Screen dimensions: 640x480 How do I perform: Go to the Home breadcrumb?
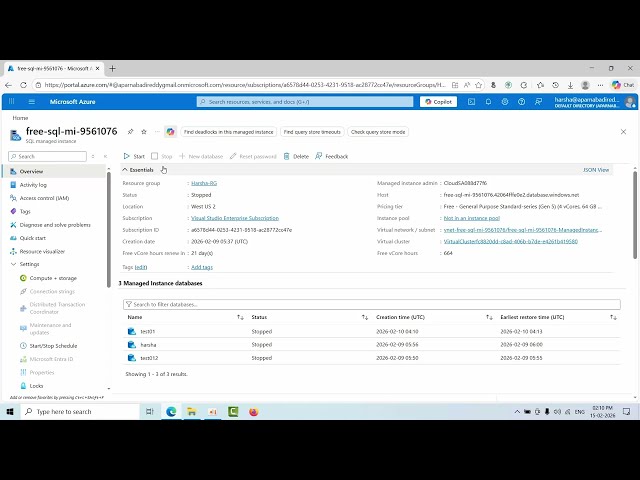(20, 118)
